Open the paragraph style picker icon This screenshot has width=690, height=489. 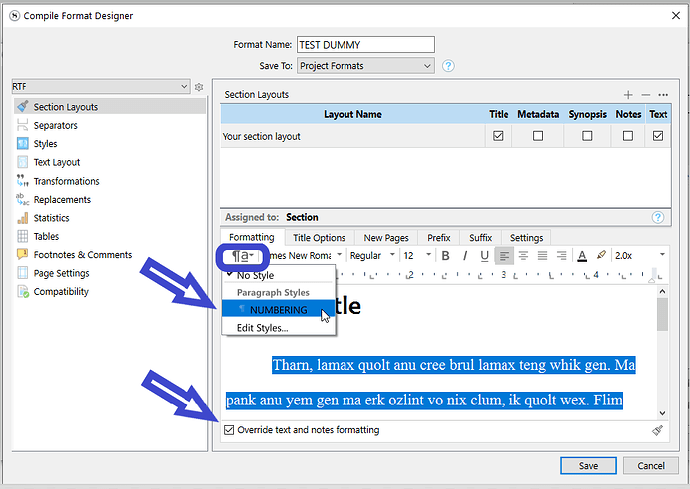coord(242,256)
